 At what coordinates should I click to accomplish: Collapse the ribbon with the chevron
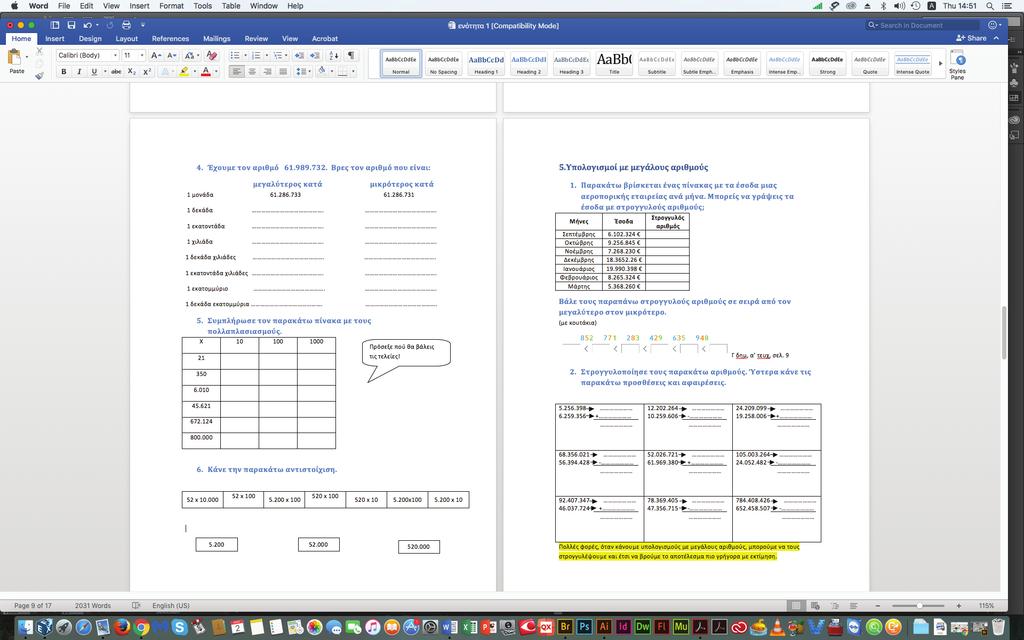(996, 39)
